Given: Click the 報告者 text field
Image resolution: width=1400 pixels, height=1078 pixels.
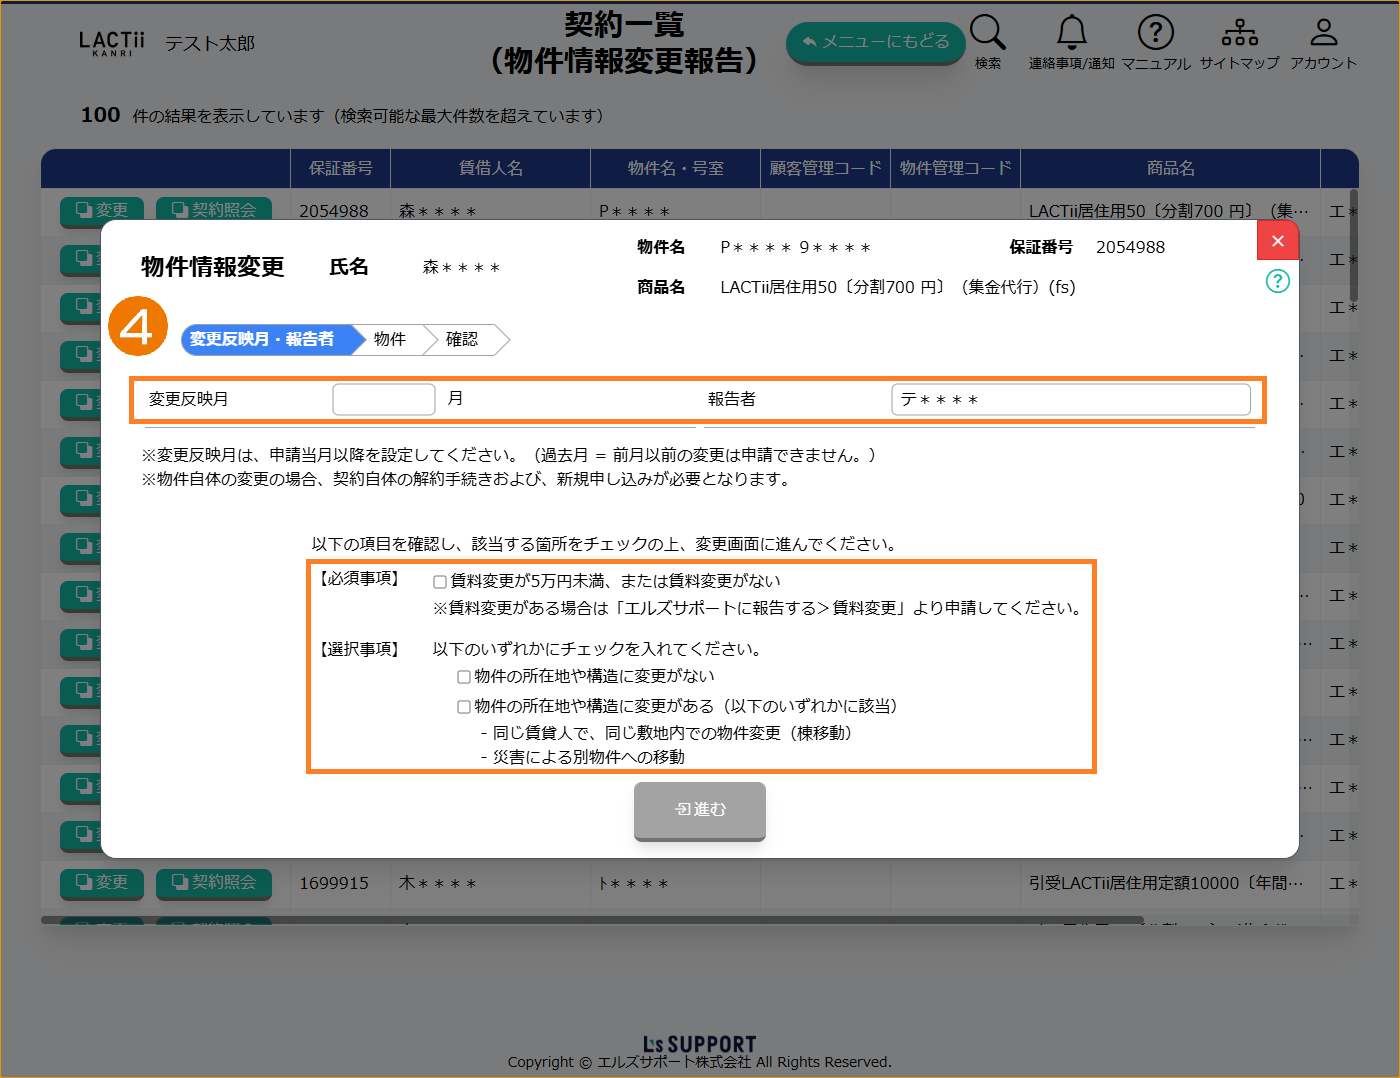Looking at the screenshot, I should tap(1070, 399).
